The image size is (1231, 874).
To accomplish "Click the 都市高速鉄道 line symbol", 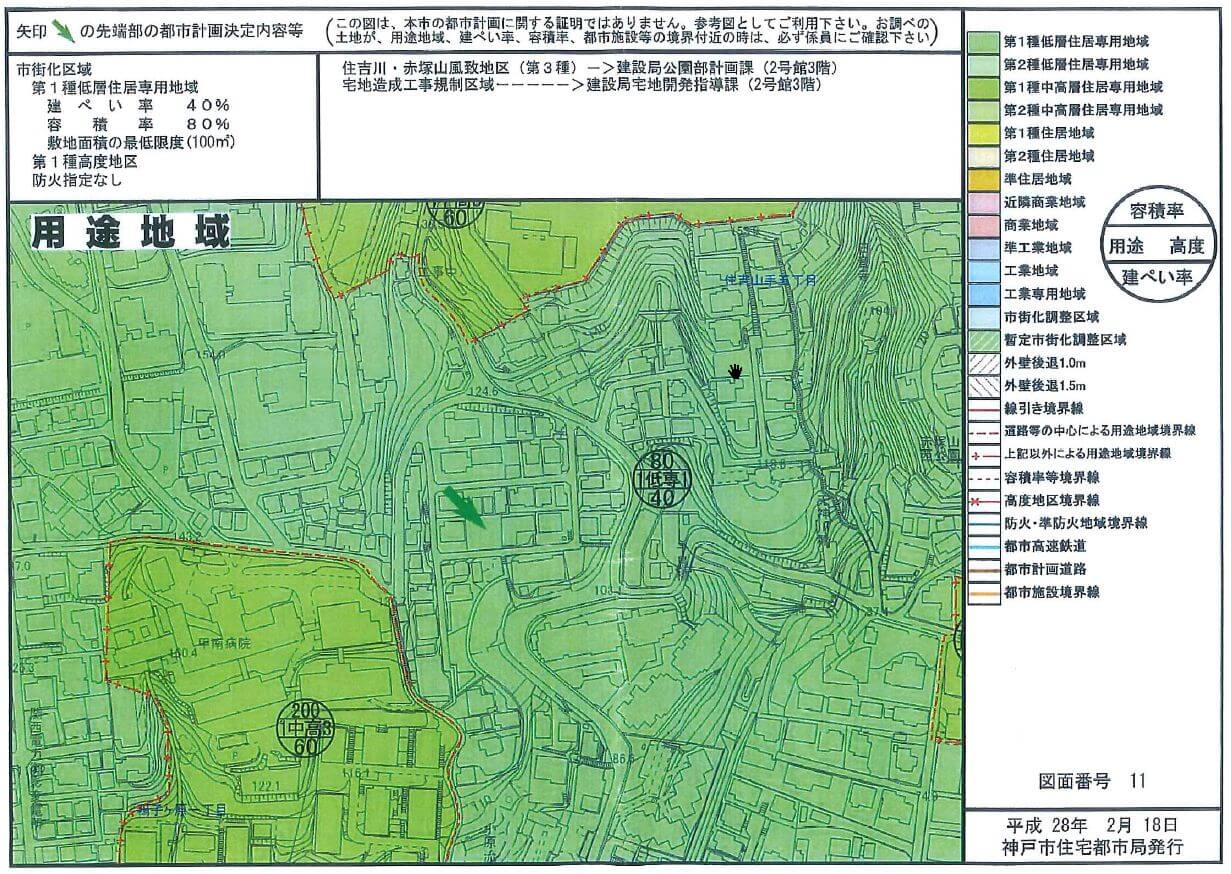I will pos(982,546).
